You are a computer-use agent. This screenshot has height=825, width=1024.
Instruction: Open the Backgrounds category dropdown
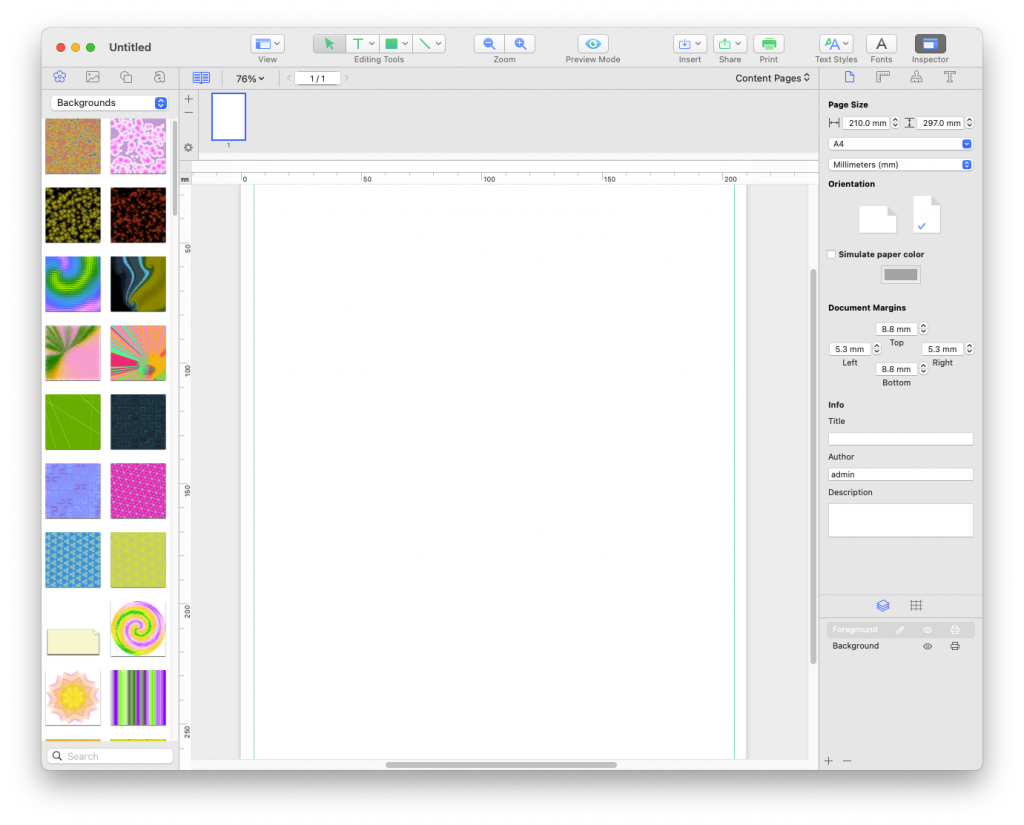click(x=110, y=103)
